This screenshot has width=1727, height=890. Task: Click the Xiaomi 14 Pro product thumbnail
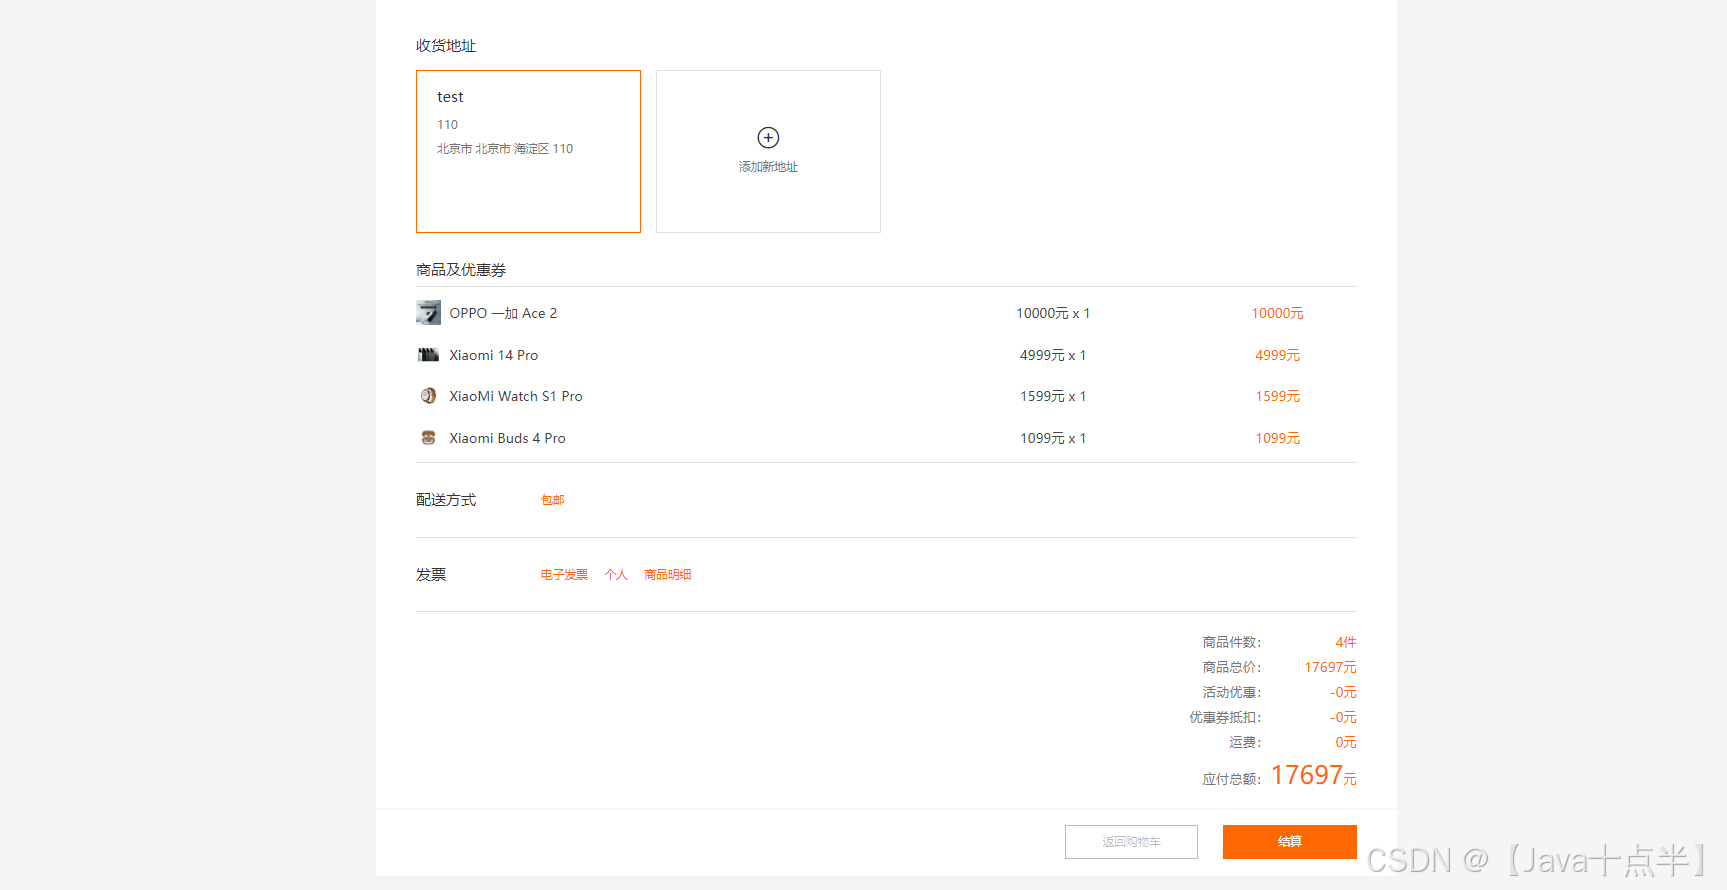[428, 355]
